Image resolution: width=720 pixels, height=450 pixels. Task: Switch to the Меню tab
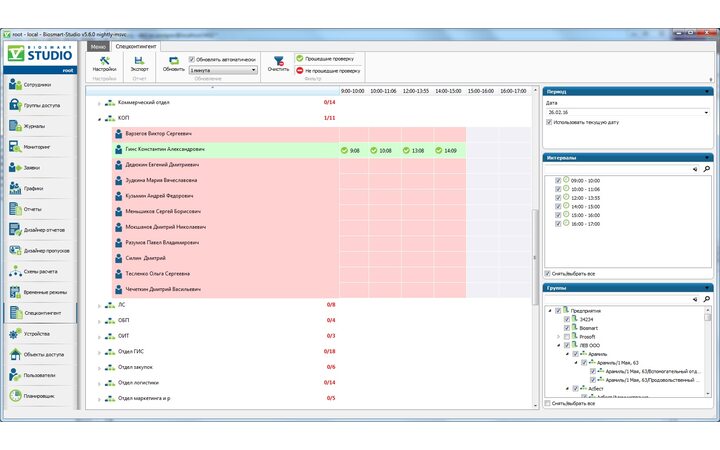click(97, 46)
